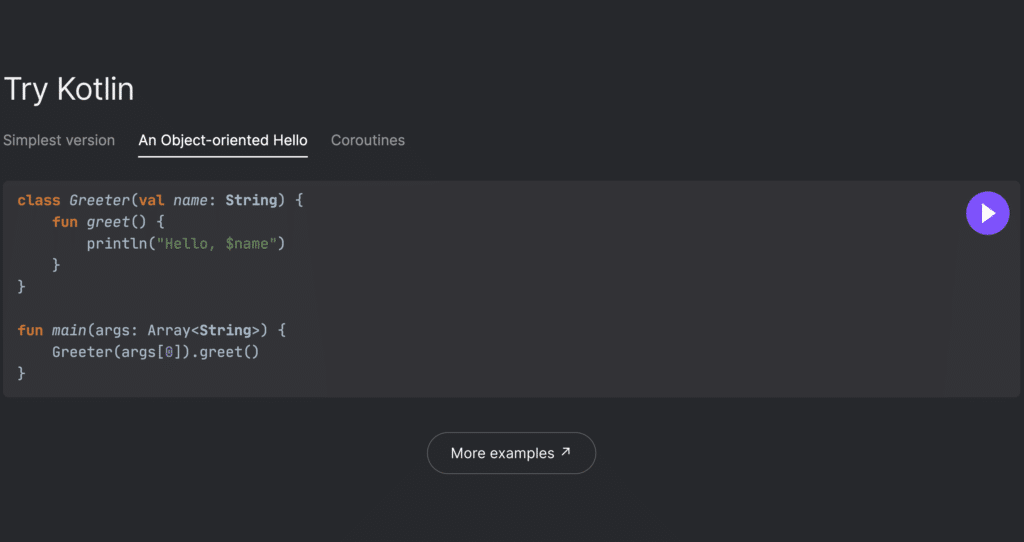The height and width of the screenshot is (542, 1024).
Task: Run the code with the purple play button
Action: [x=987, y=213]
